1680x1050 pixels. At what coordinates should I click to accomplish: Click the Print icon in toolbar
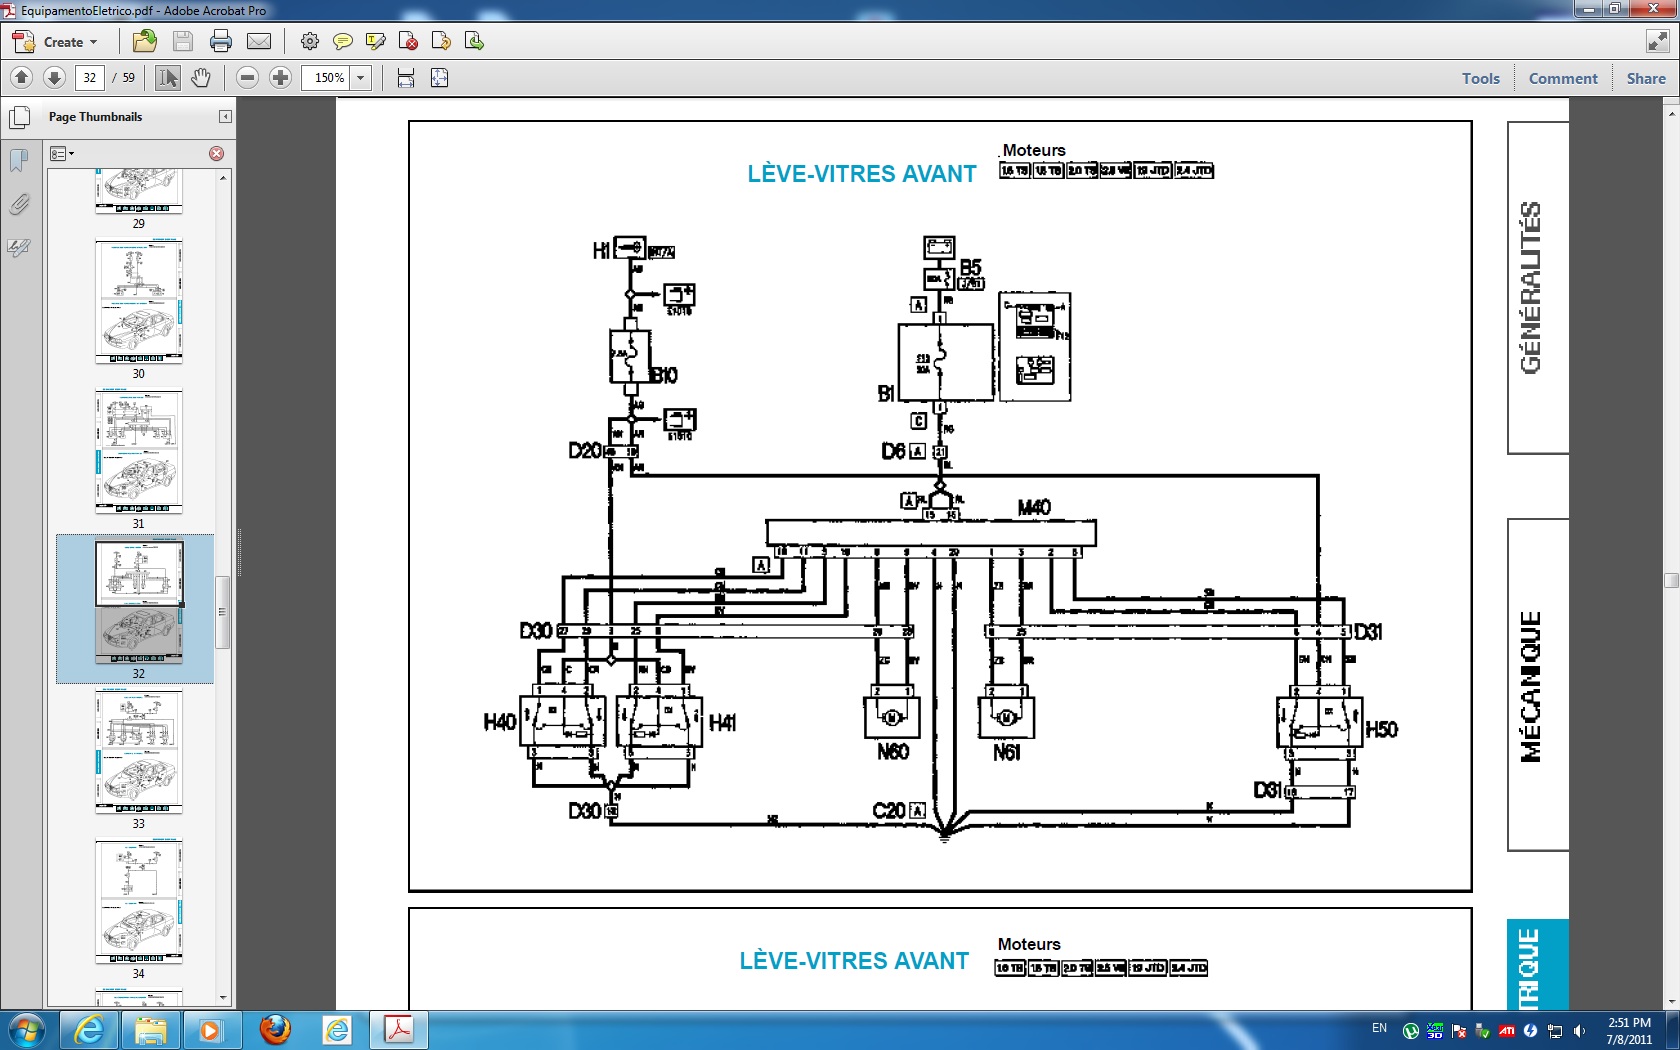221,41
